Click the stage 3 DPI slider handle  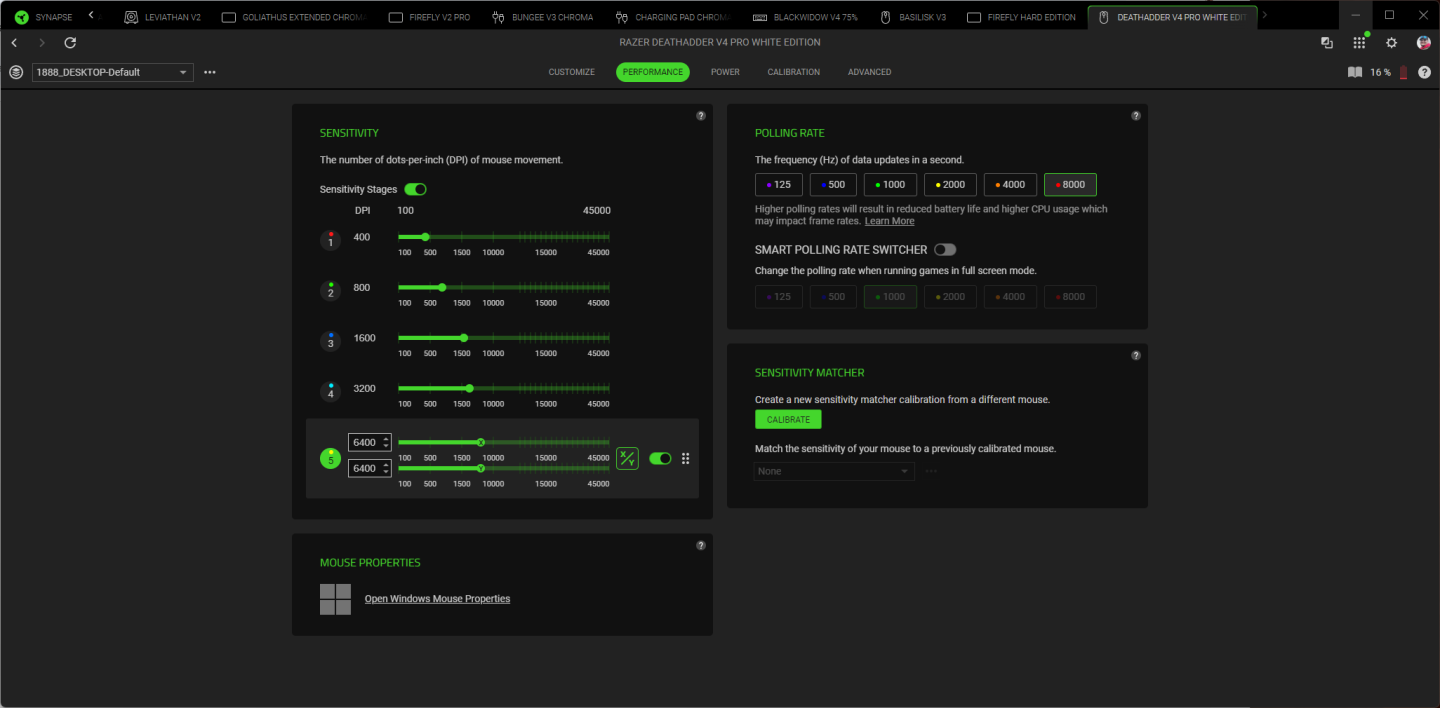tap(463, 337)
